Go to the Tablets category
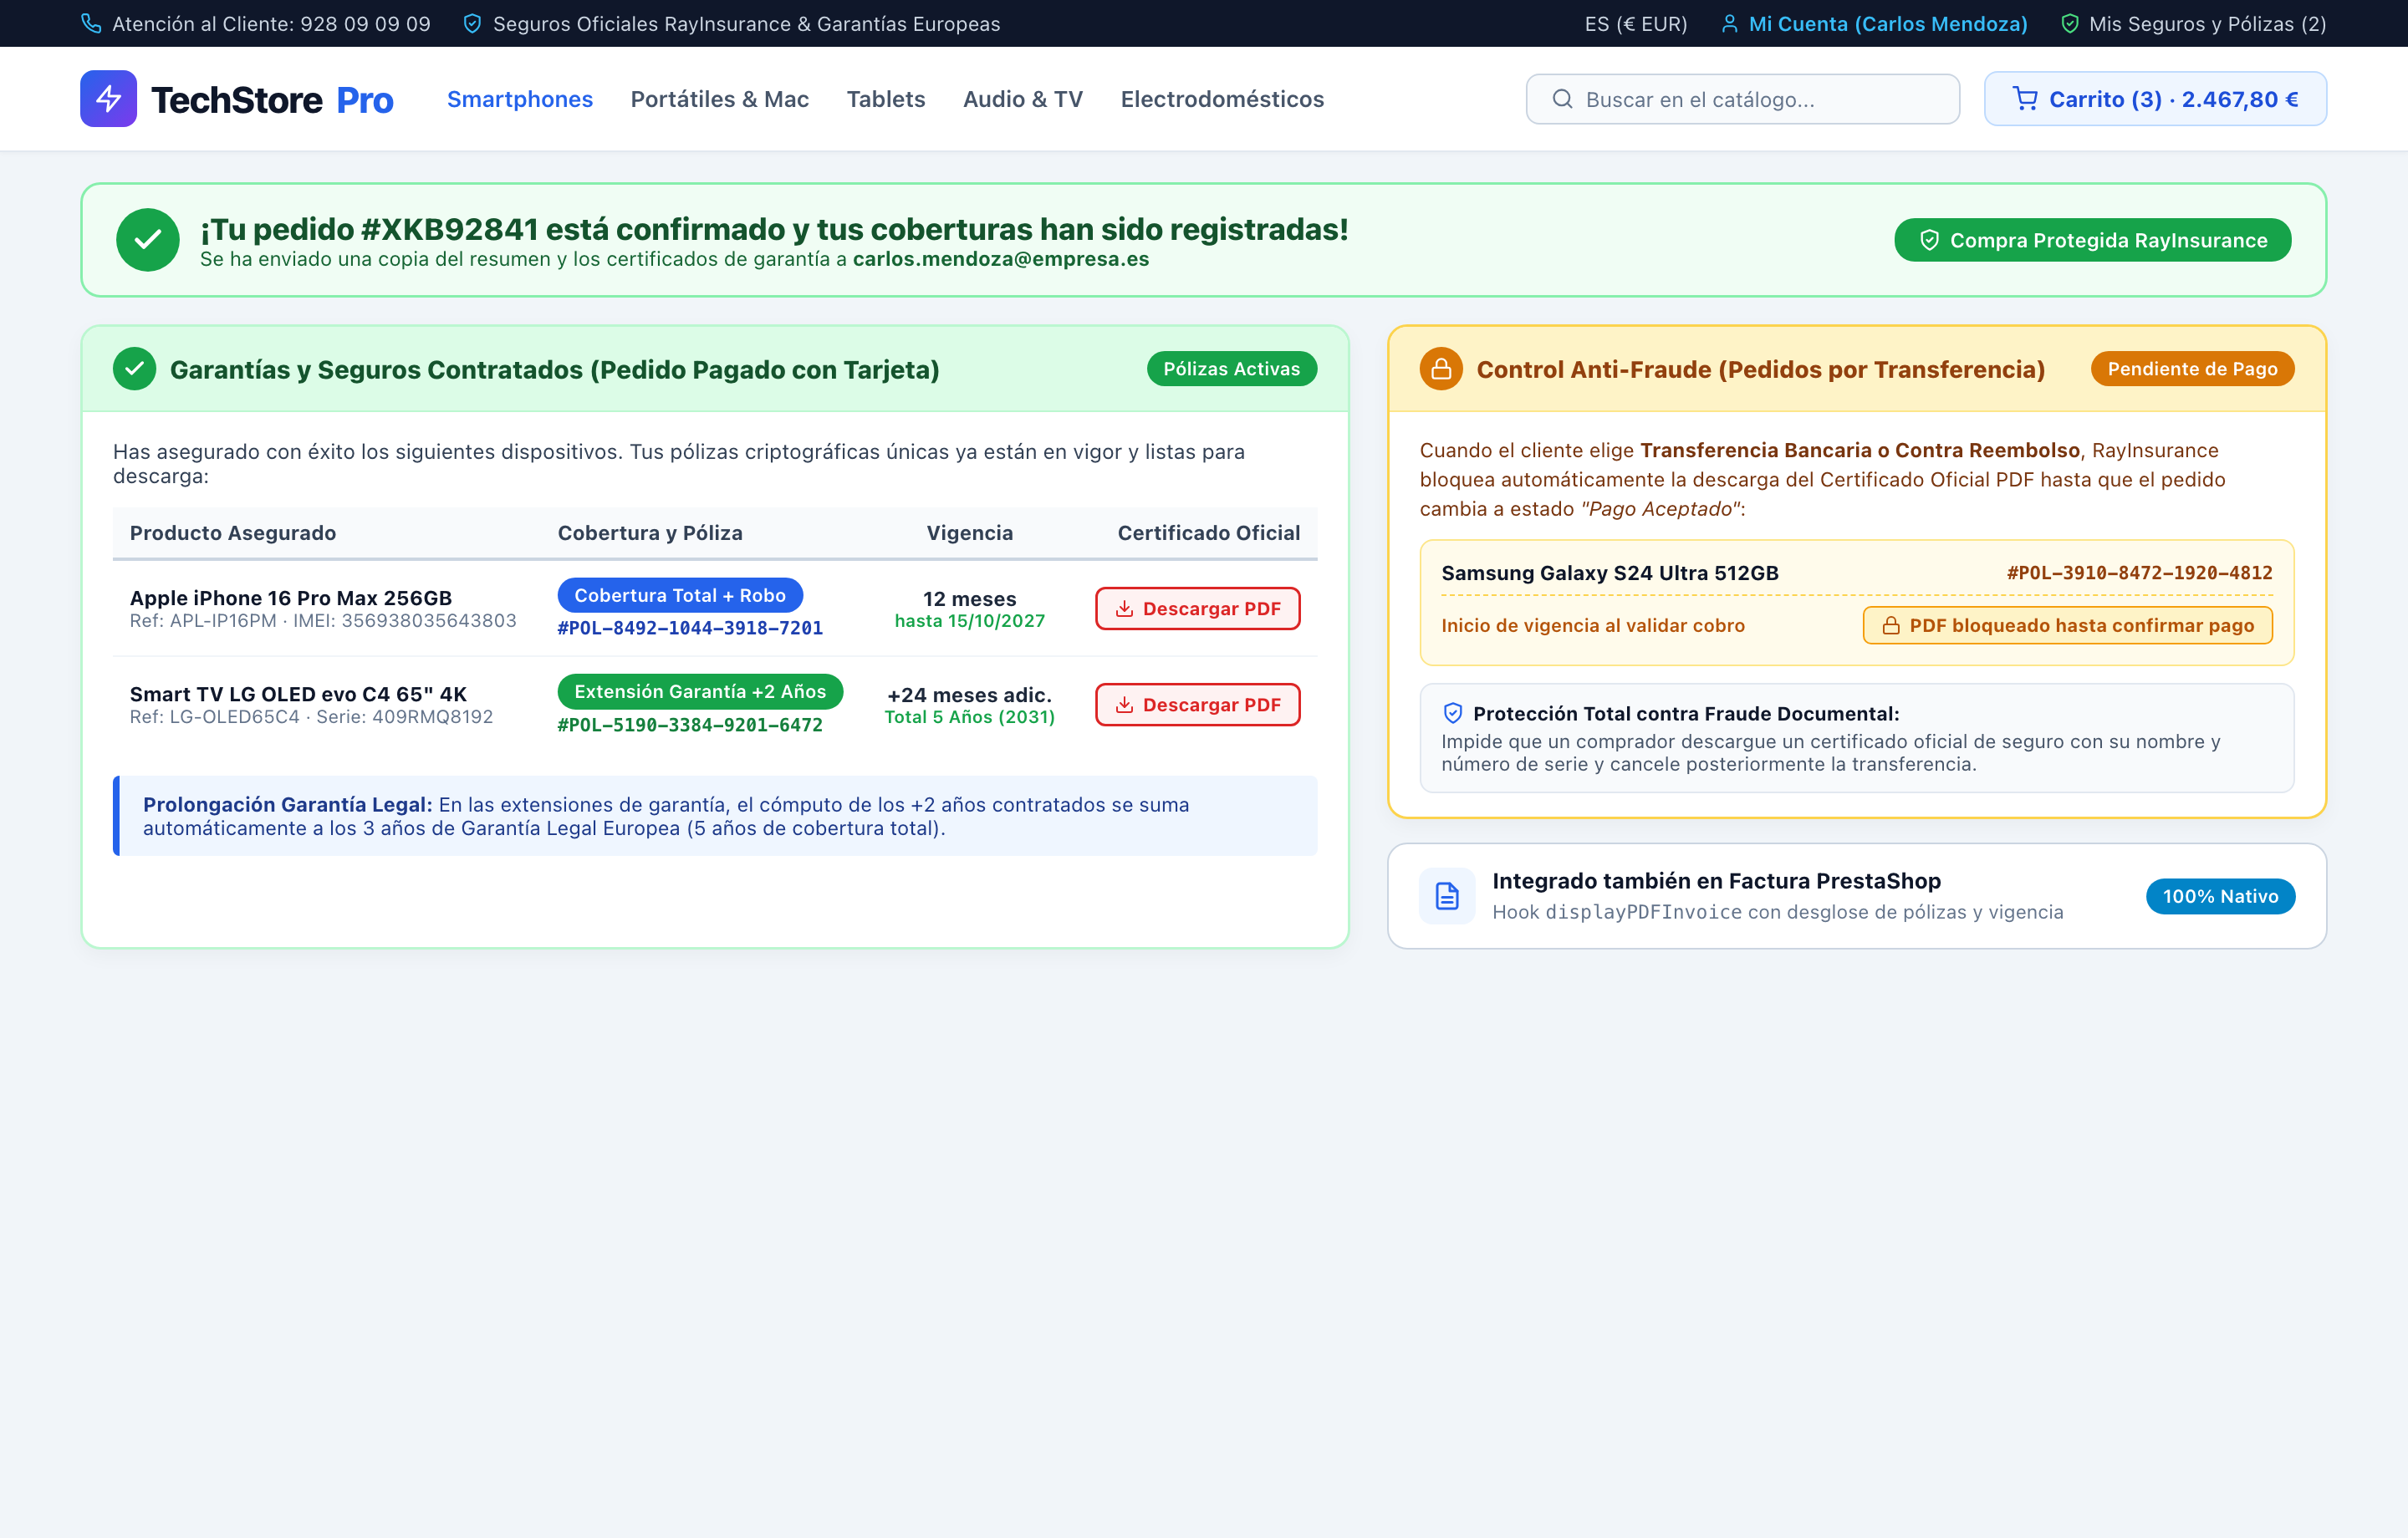Image resolution: width=2408 pixels, height=1538 pixels. point(886,99)
